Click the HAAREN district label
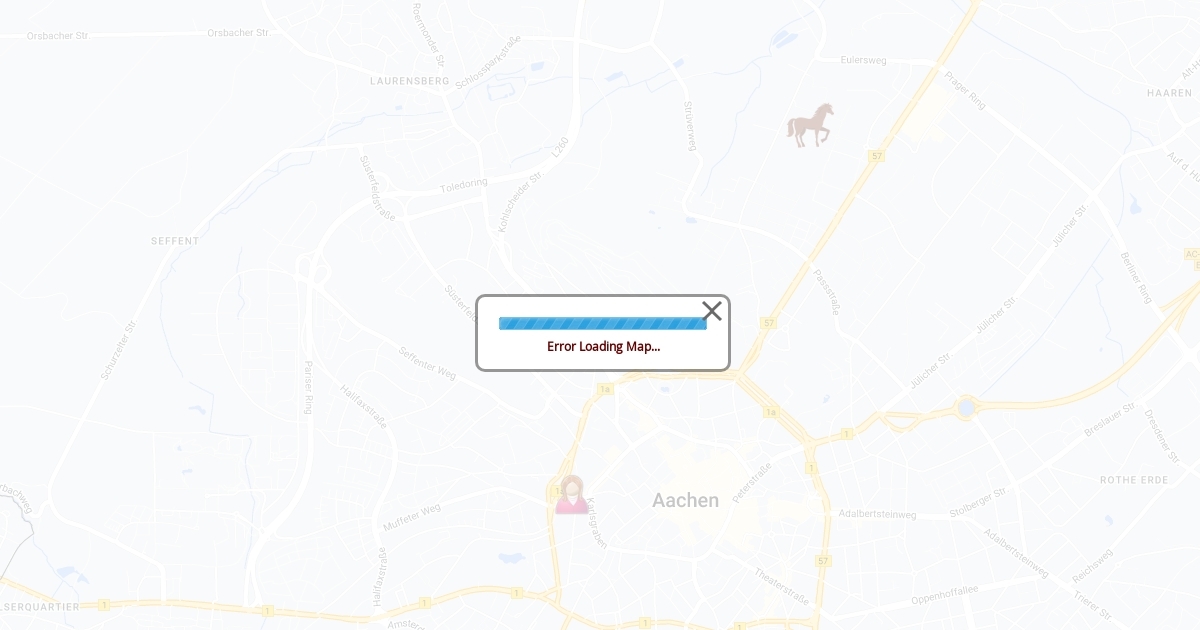 pyautogui.click(x=1169, y=92)
